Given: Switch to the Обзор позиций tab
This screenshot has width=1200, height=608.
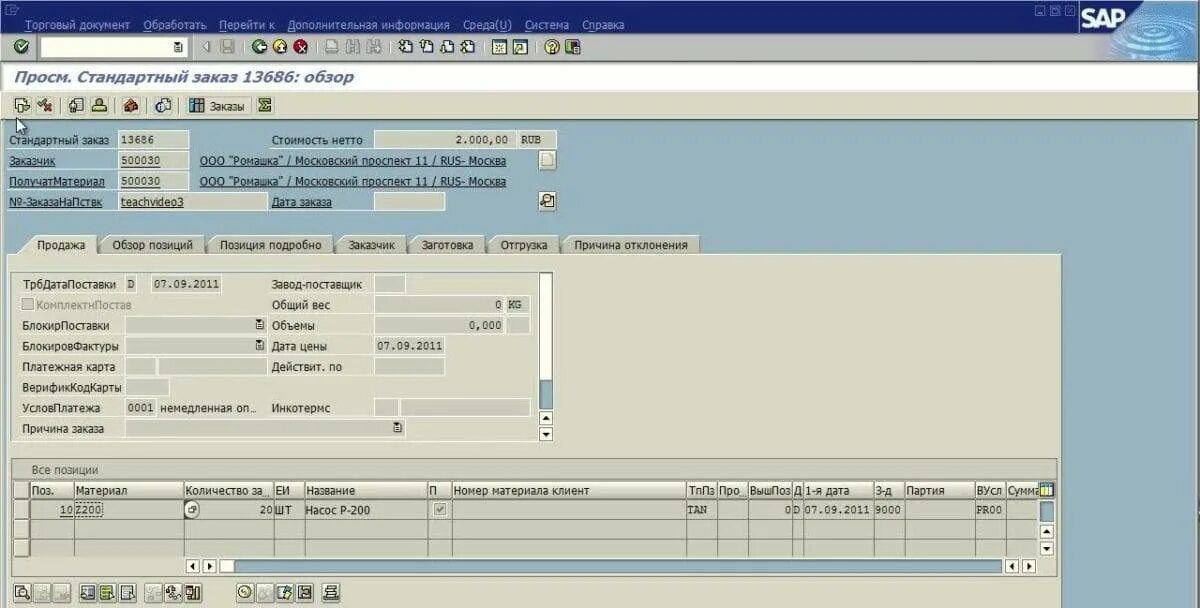Looking at the screenshot, I should point(152,244).
